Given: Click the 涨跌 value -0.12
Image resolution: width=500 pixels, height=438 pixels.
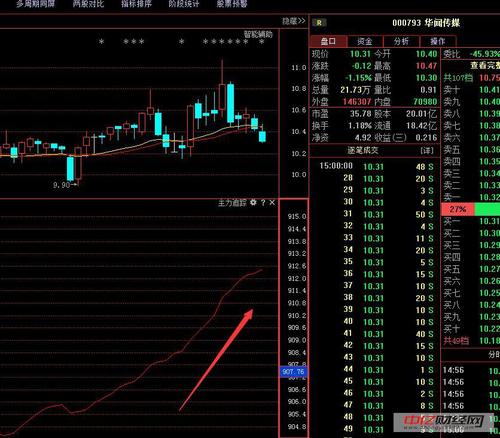Looking at the screenshot, I should [361, 66].
